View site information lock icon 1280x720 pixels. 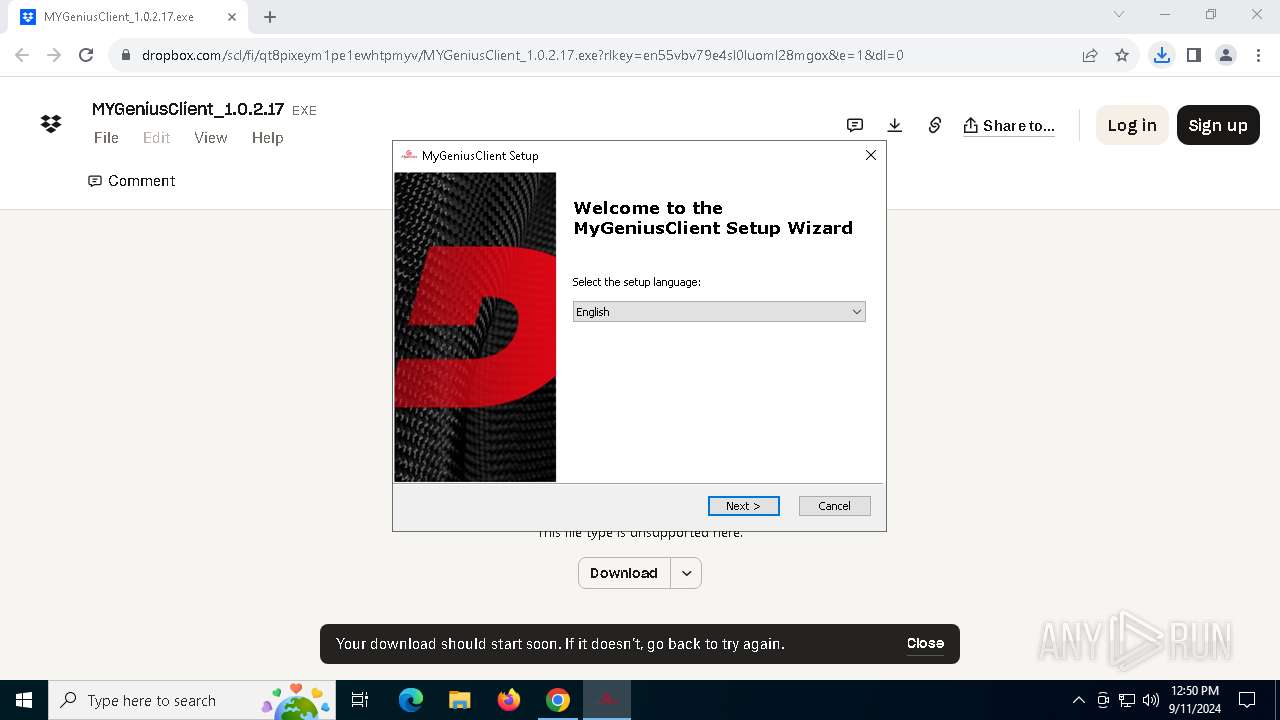point(126,55)
